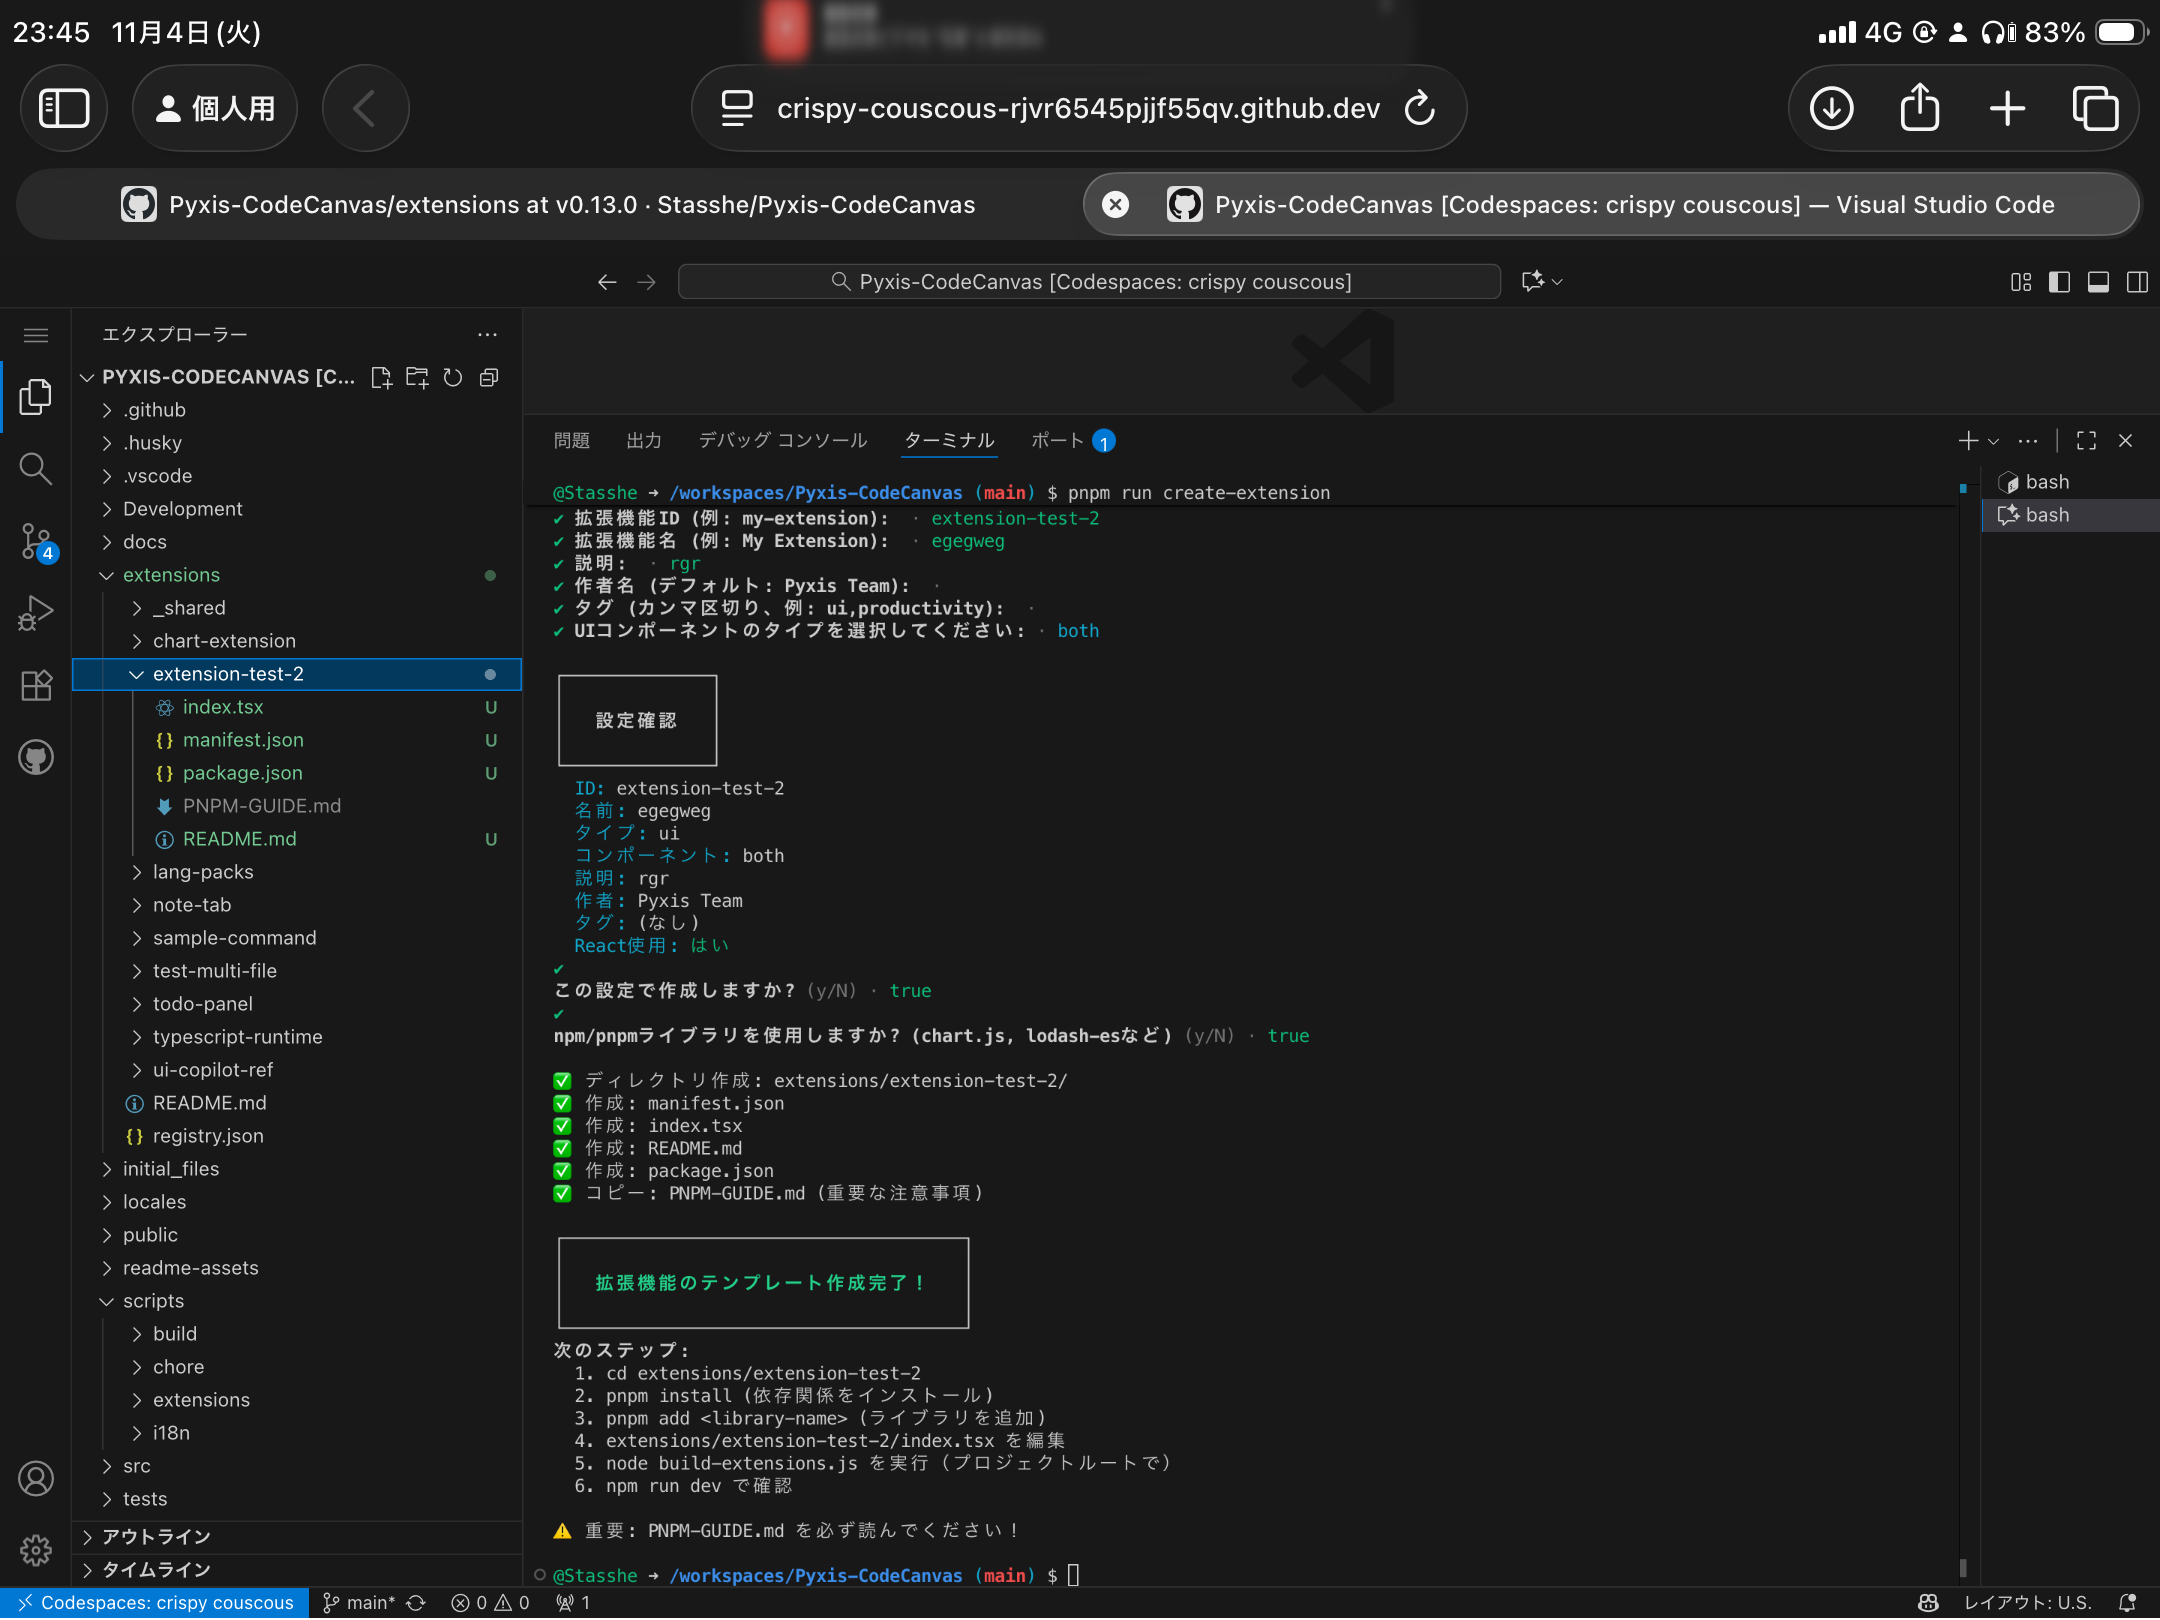Open the Run and Debug view
The width and height of the screenshot is (2160, 1620).
tap(36, 612)
